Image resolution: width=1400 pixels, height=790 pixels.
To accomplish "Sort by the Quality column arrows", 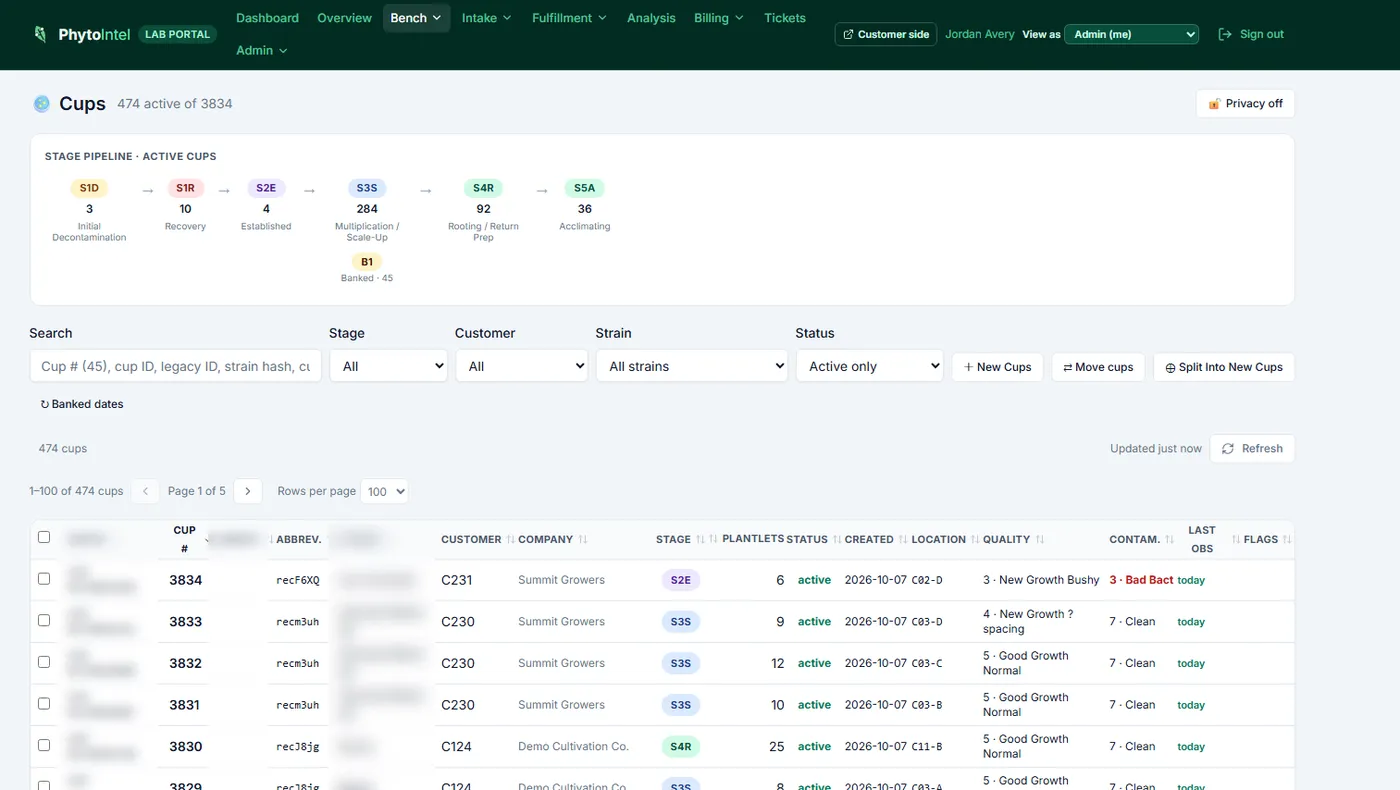I will (1040, 540).
